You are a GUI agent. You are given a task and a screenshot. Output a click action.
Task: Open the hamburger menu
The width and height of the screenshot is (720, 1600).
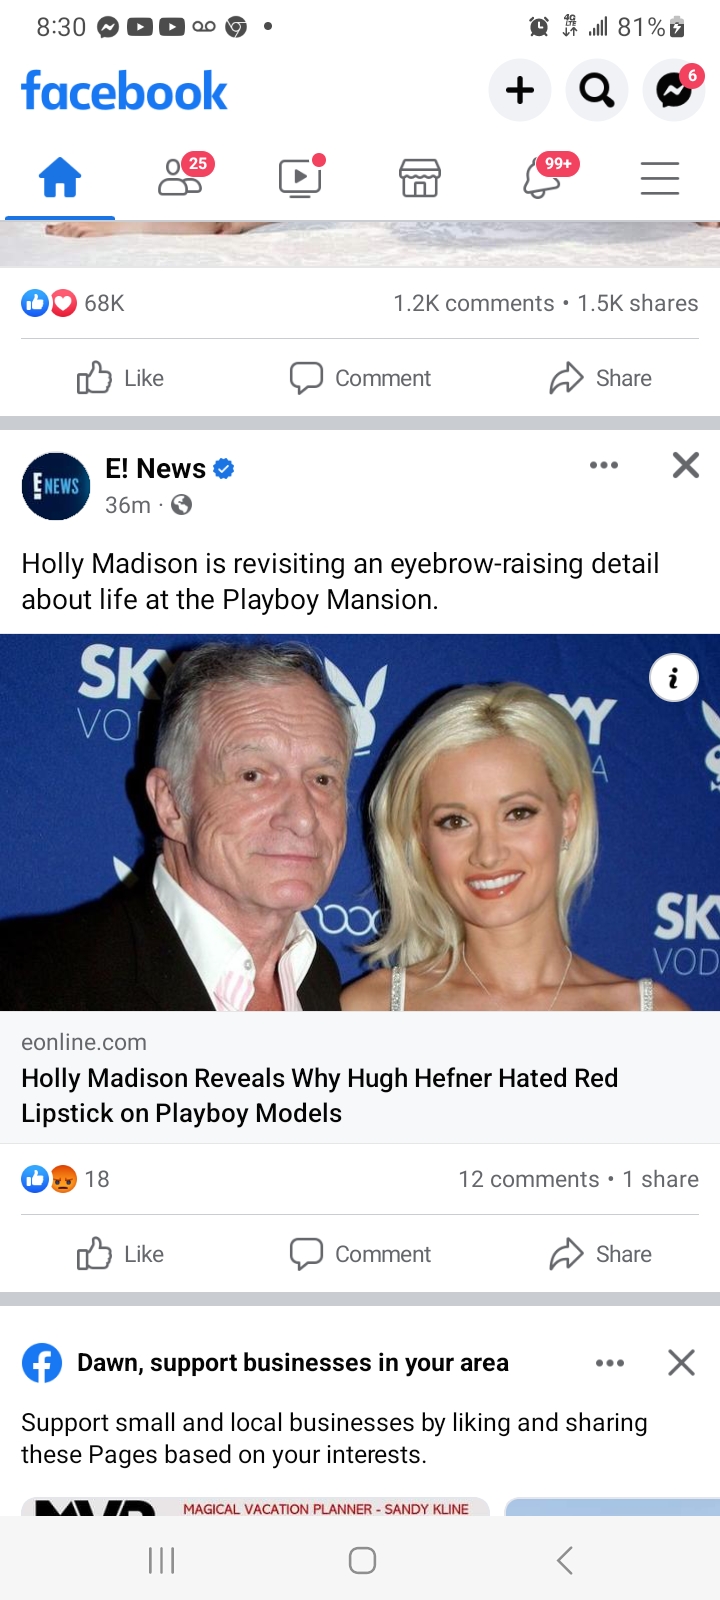[660, 178]
